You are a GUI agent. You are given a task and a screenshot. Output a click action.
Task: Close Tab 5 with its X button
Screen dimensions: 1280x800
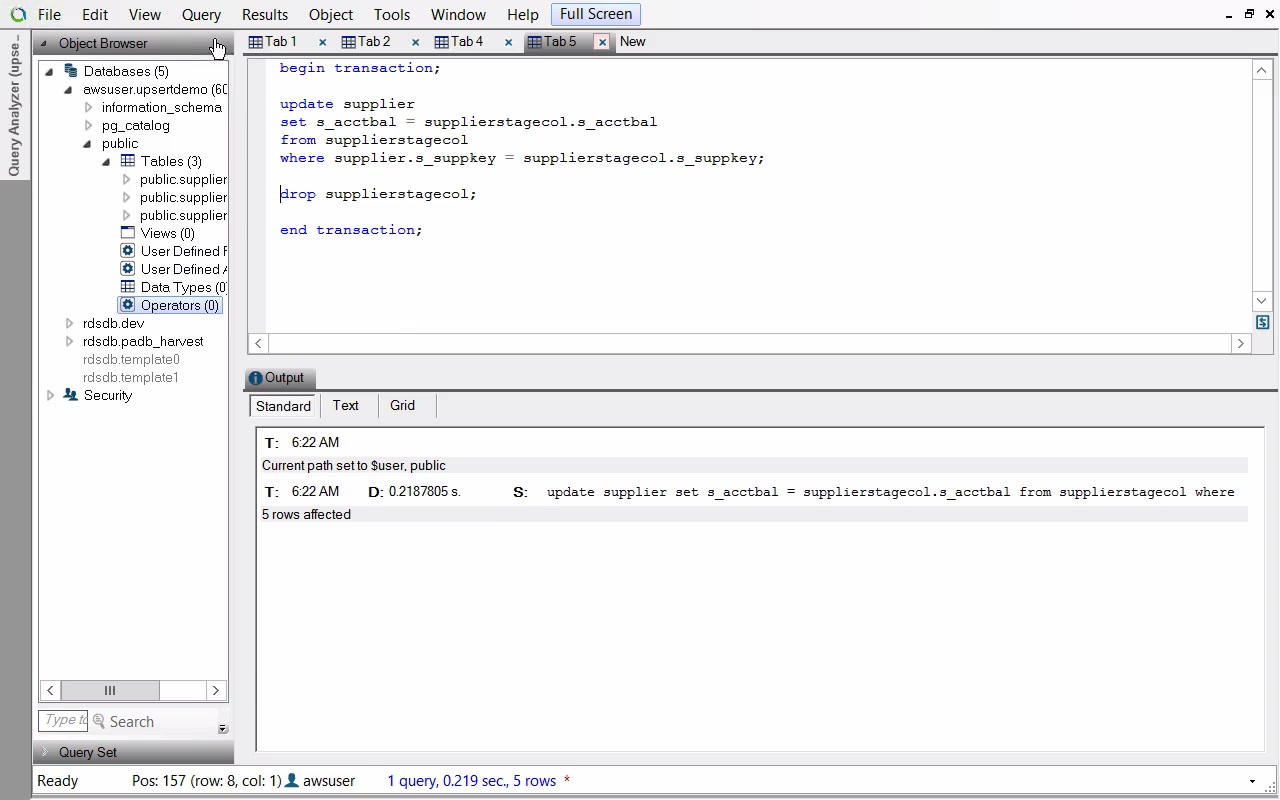click(x=602, y=42)
